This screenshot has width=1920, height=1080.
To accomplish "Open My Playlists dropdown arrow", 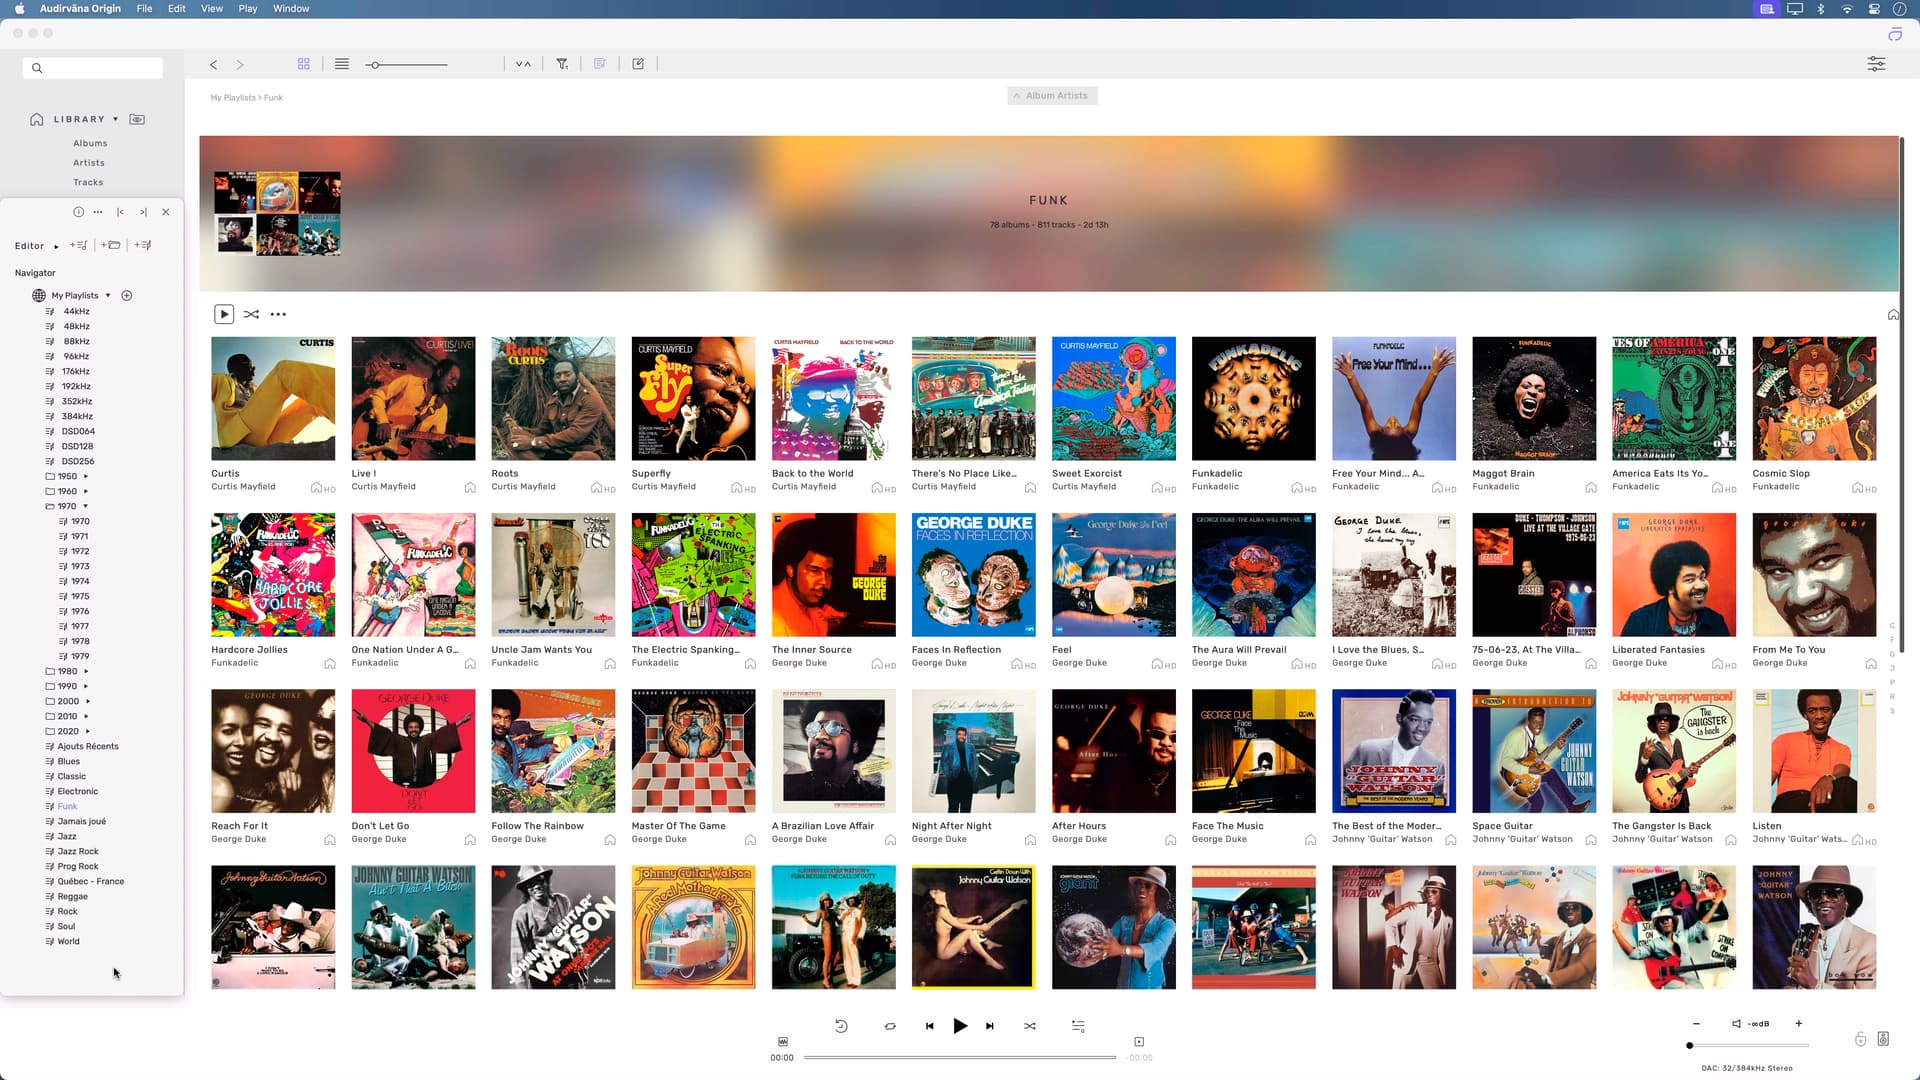I will click(x=108, y=296).
